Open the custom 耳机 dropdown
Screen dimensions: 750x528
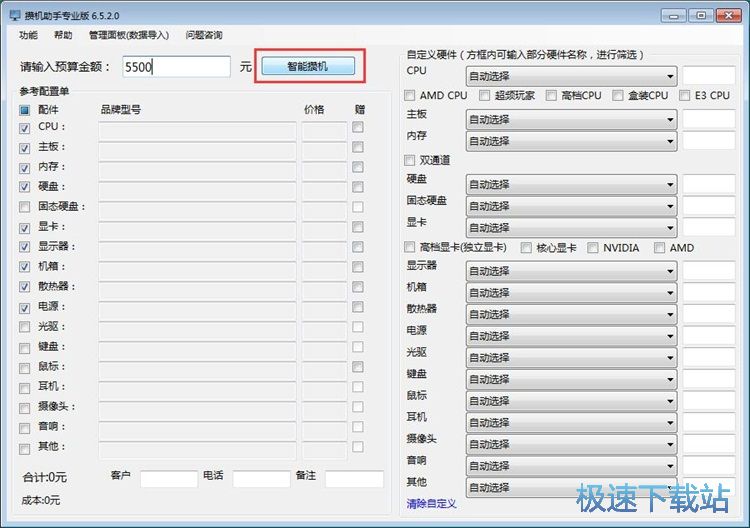pyautogui.click(x=572, y=423)
